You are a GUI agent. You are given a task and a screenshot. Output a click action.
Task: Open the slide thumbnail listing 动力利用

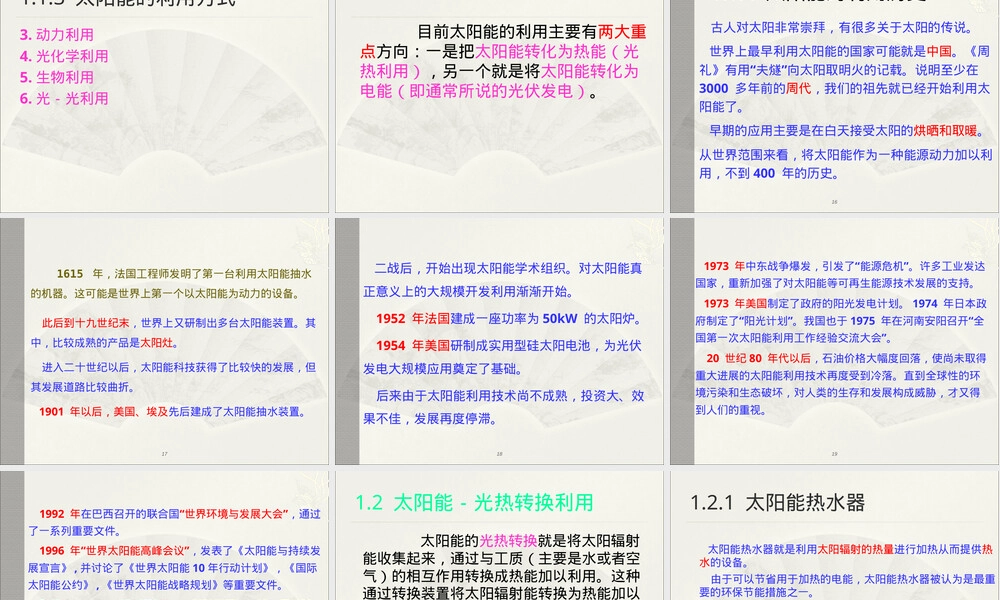(165, 106)
